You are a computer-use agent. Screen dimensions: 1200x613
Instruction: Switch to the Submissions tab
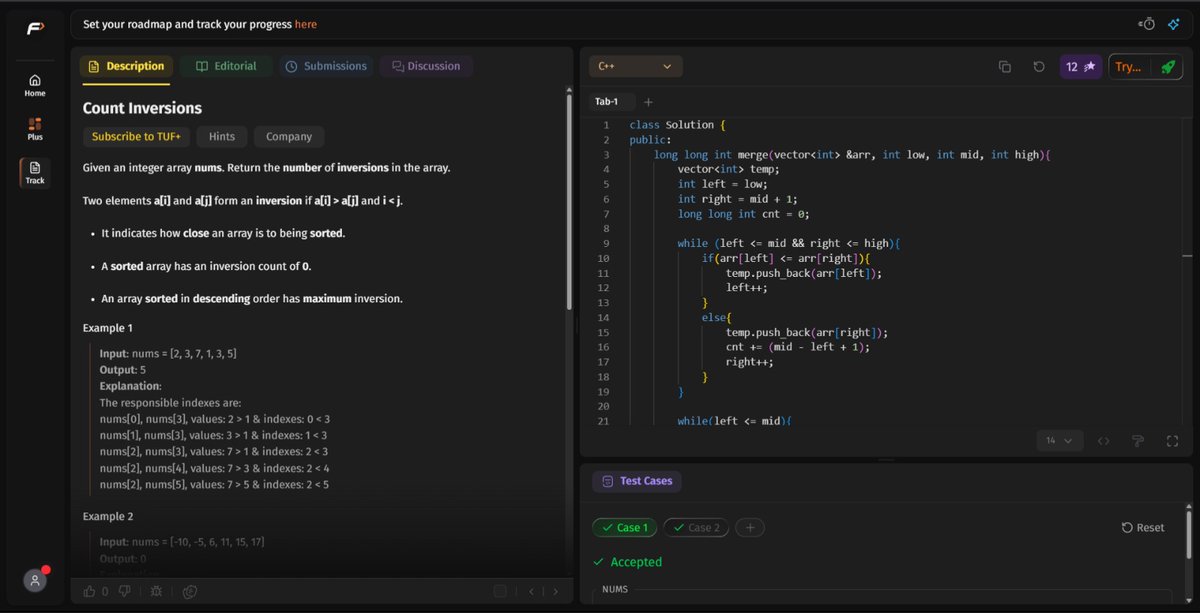tap(325, 66)
